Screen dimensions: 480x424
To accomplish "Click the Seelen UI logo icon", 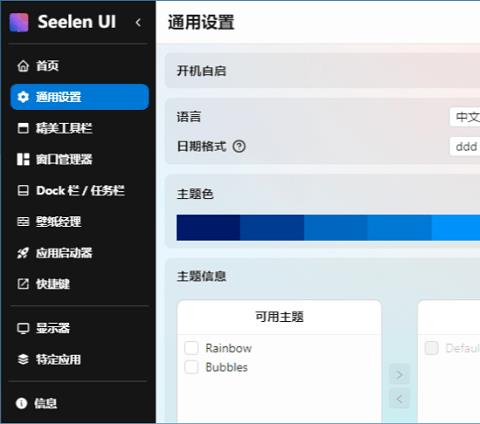I will coord(19,22).
